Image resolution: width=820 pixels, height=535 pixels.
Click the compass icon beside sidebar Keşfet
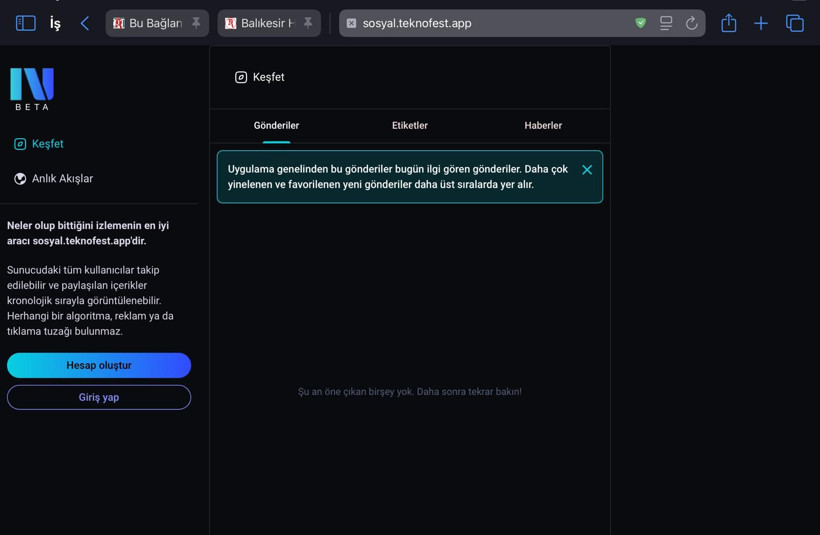(x=20, y=144)
